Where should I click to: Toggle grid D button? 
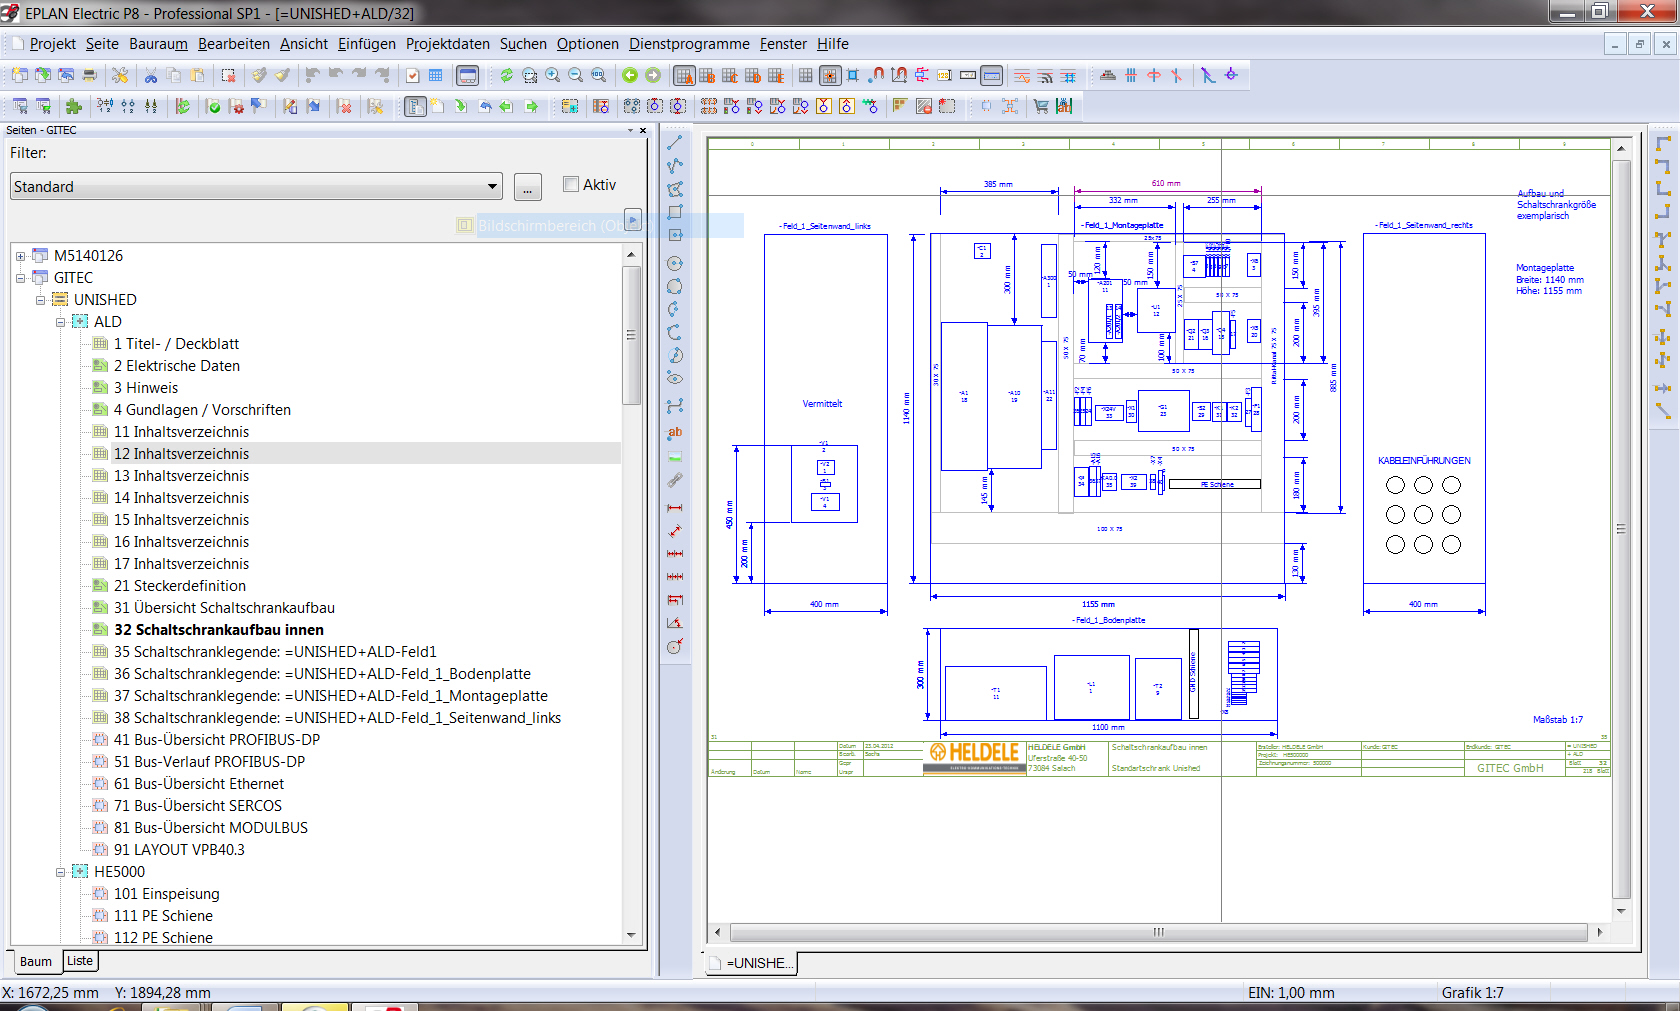(753, 76)
